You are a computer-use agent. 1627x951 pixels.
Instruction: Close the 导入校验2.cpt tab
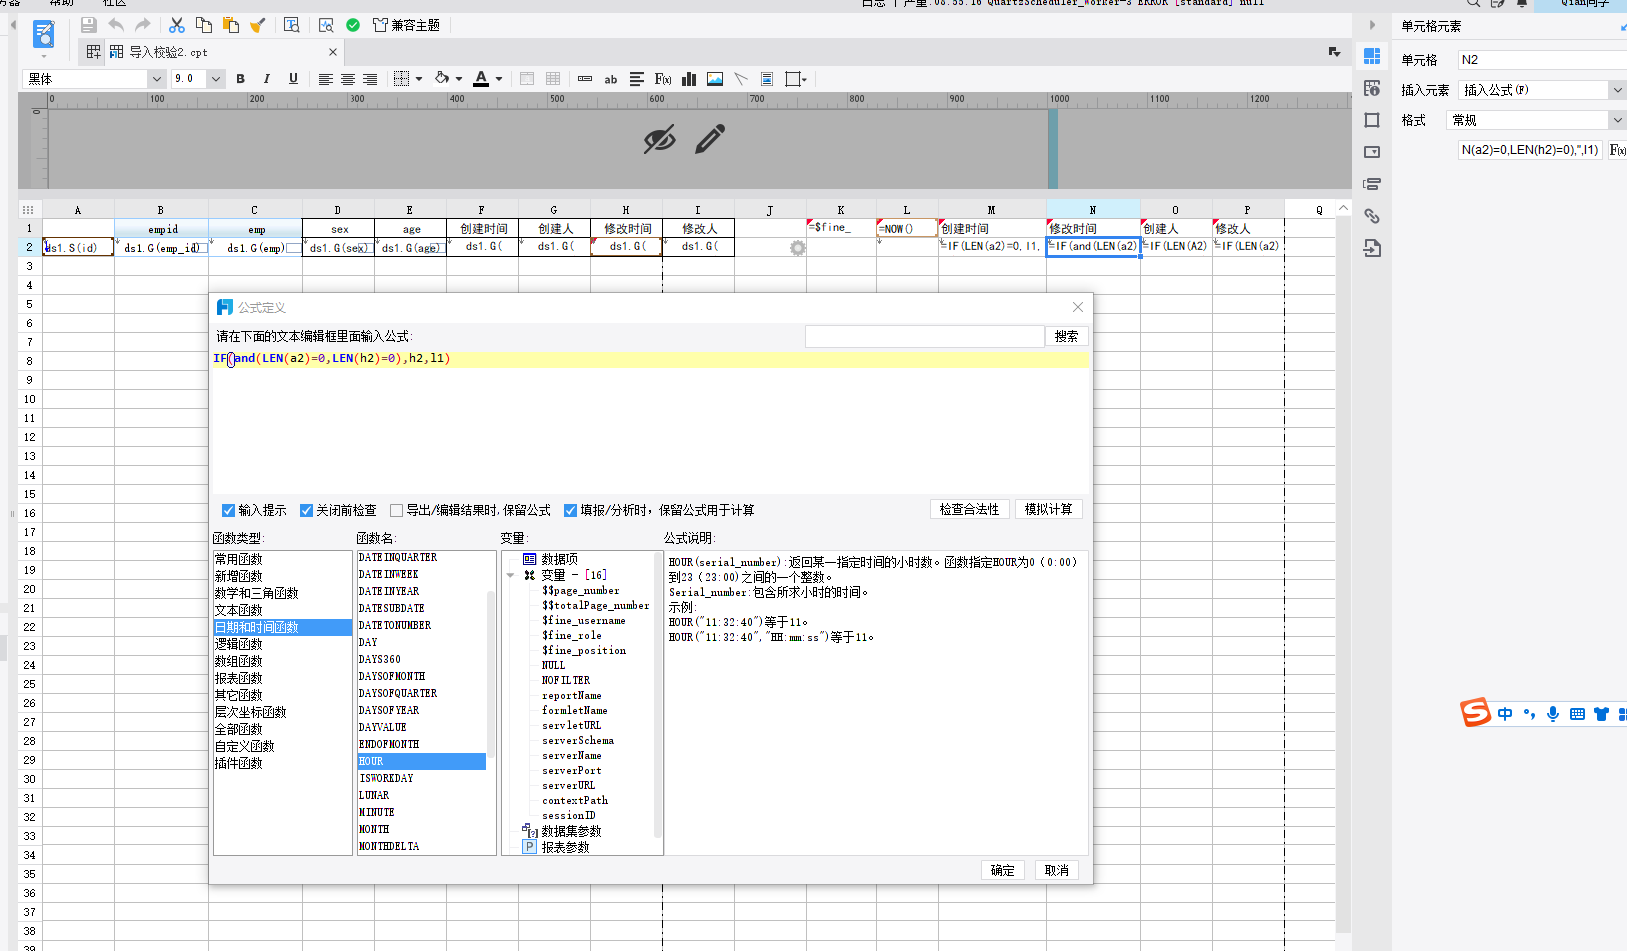333,52
